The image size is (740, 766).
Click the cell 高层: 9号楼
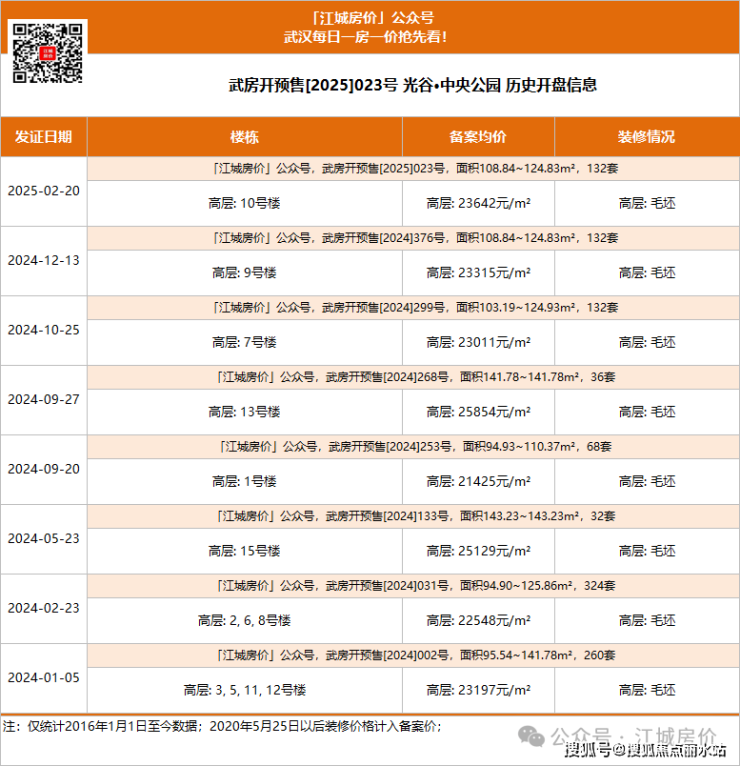click(245, 273)
